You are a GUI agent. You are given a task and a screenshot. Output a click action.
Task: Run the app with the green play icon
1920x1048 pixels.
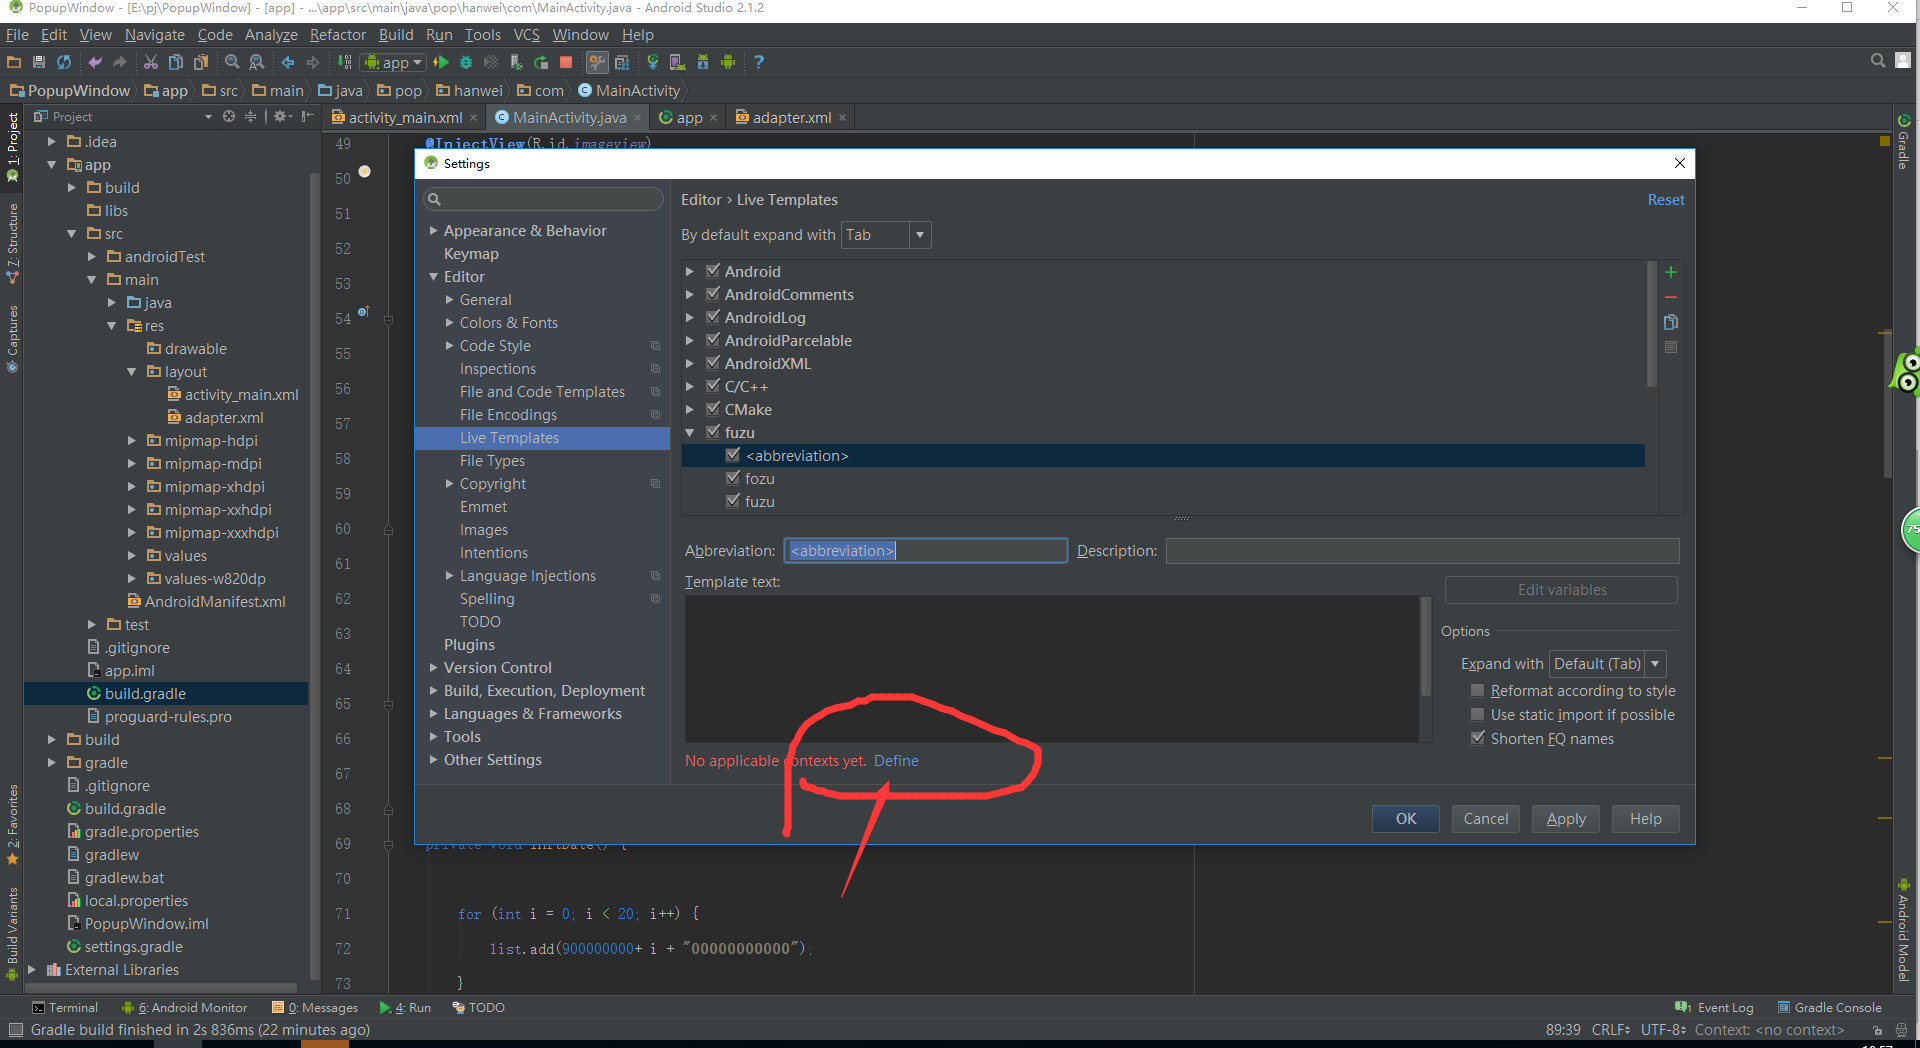(441, 62)
